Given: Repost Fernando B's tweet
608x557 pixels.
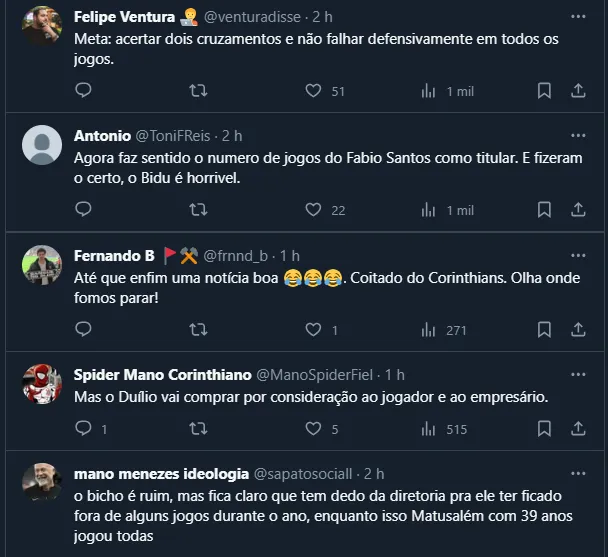Looking at the screenshot, I should click(x=198, y=330).
